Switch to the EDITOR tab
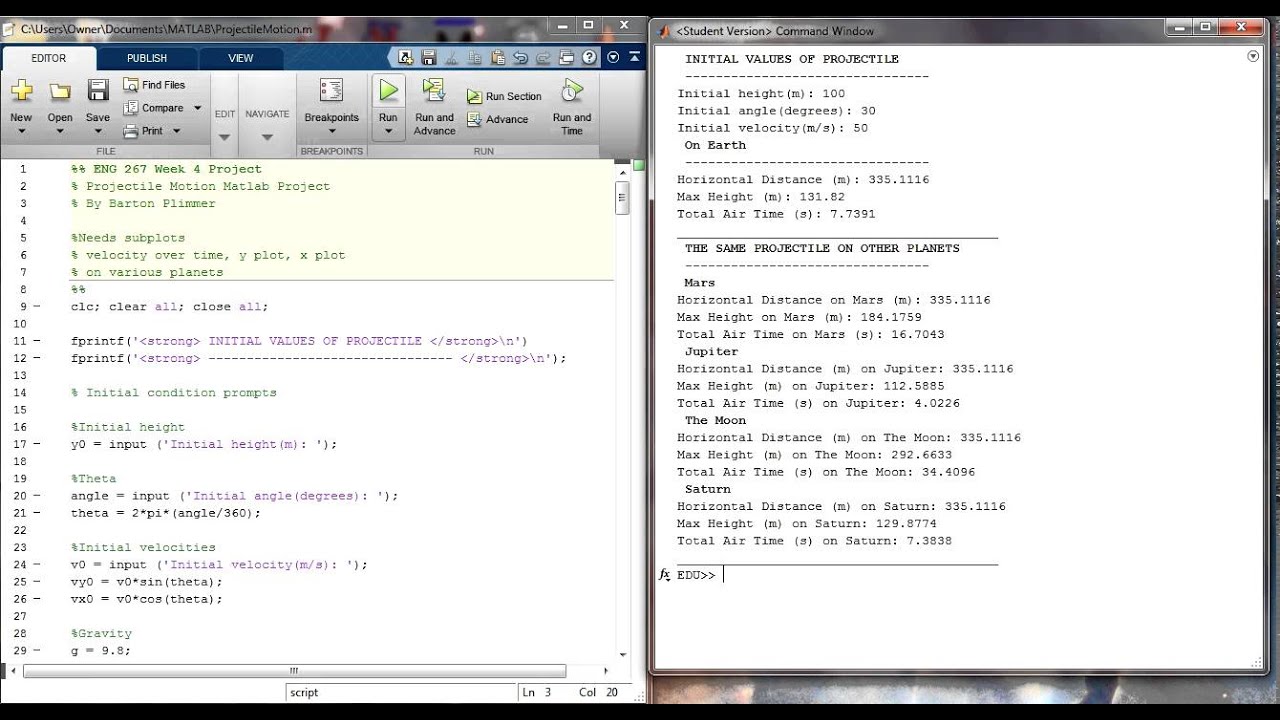This screenshot has width=1280, height=720. (48, 58)
